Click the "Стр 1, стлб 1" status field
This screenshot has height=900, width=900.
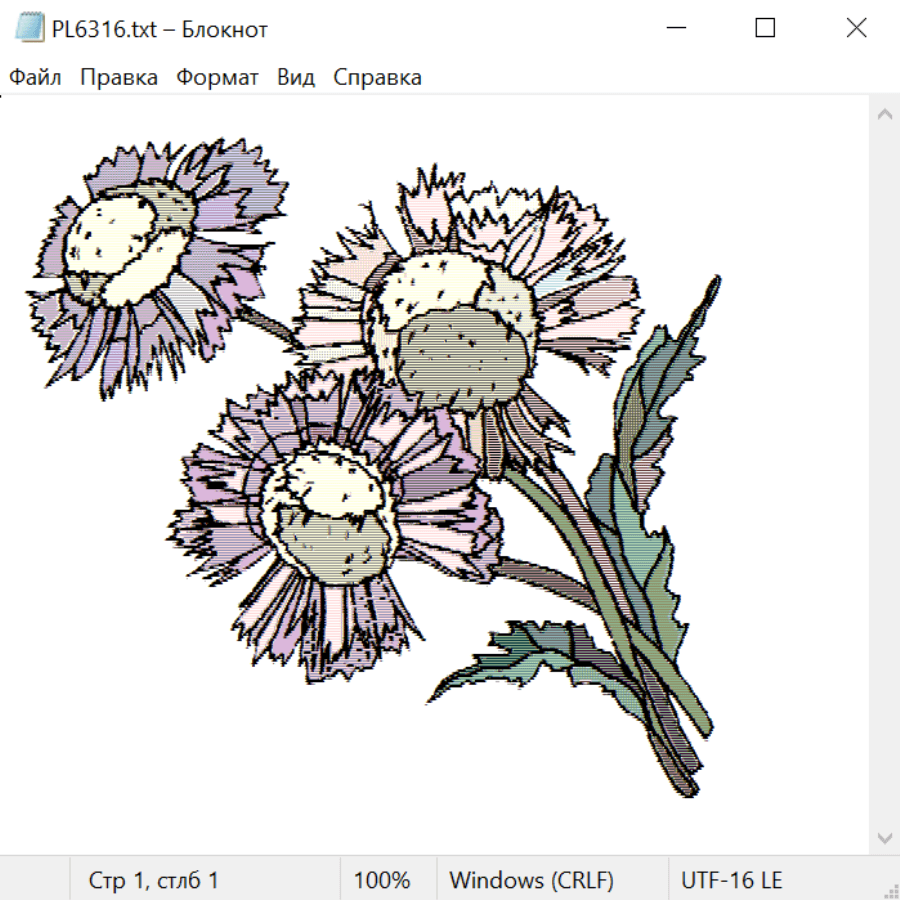pos(153,881)
